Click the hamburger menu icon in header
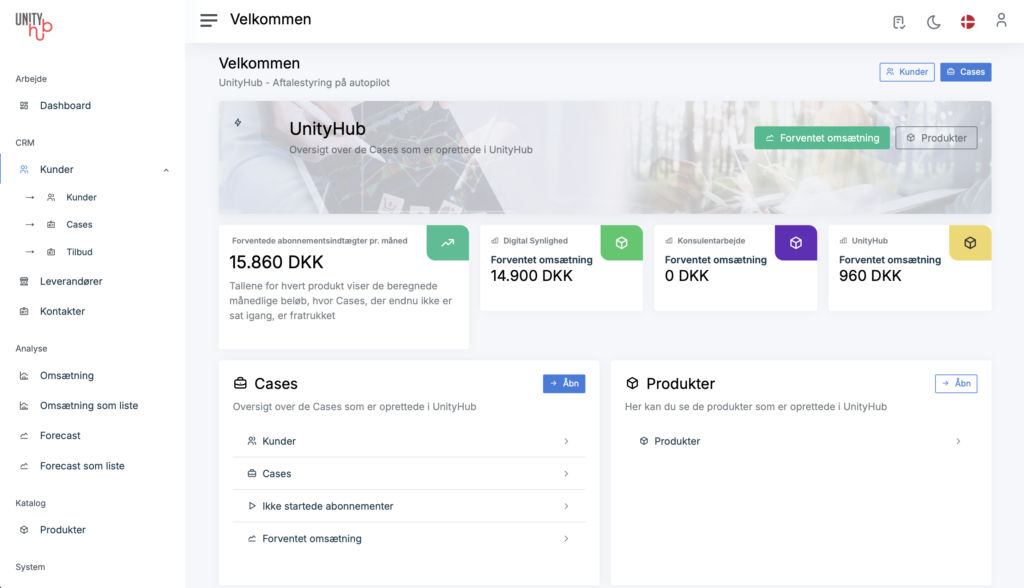1024x588 pixels. [208, 21]
